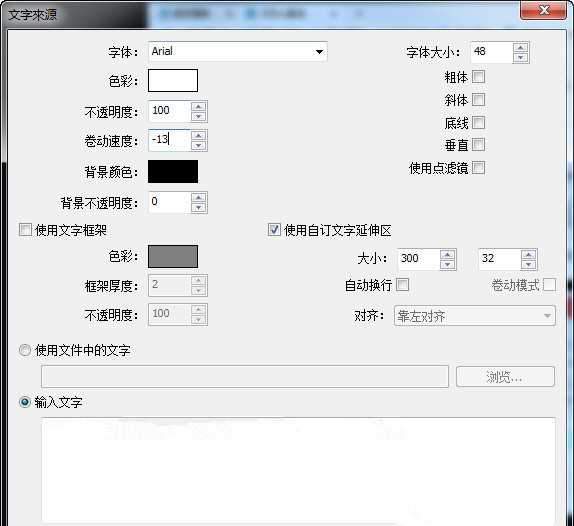Click the 浏览... browse button

point(506,376)
